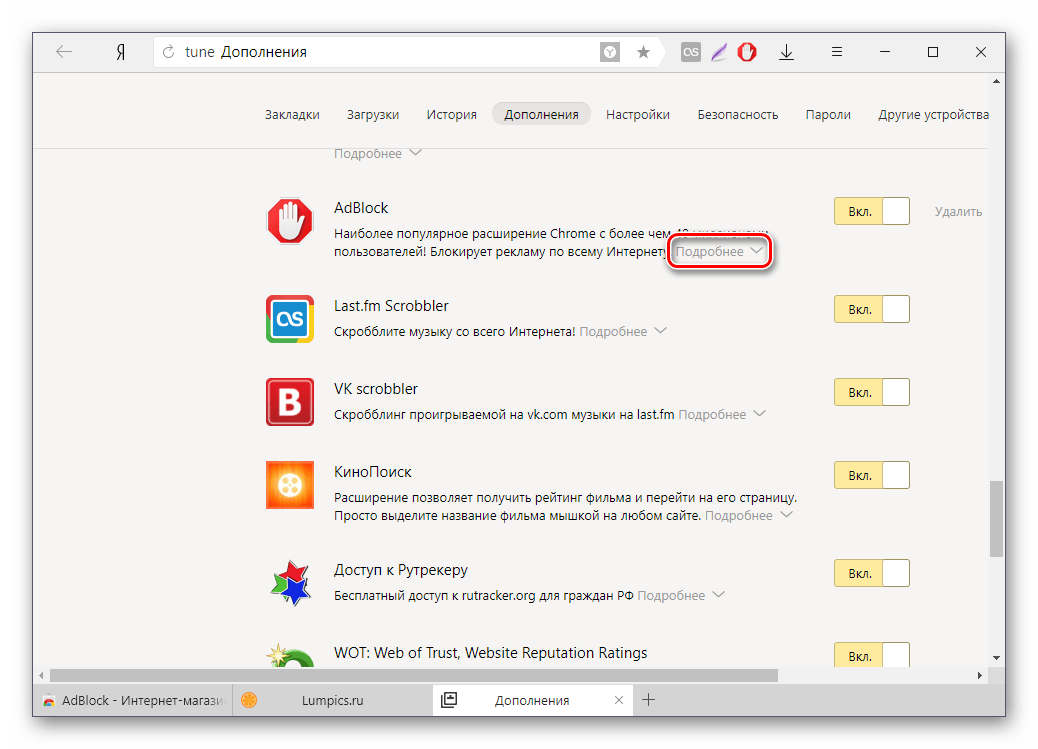This screenshot has height=749, width=1038.
Task: Turn off Last.fm Scrobbler toggle
Action: (x=871, y=309)
